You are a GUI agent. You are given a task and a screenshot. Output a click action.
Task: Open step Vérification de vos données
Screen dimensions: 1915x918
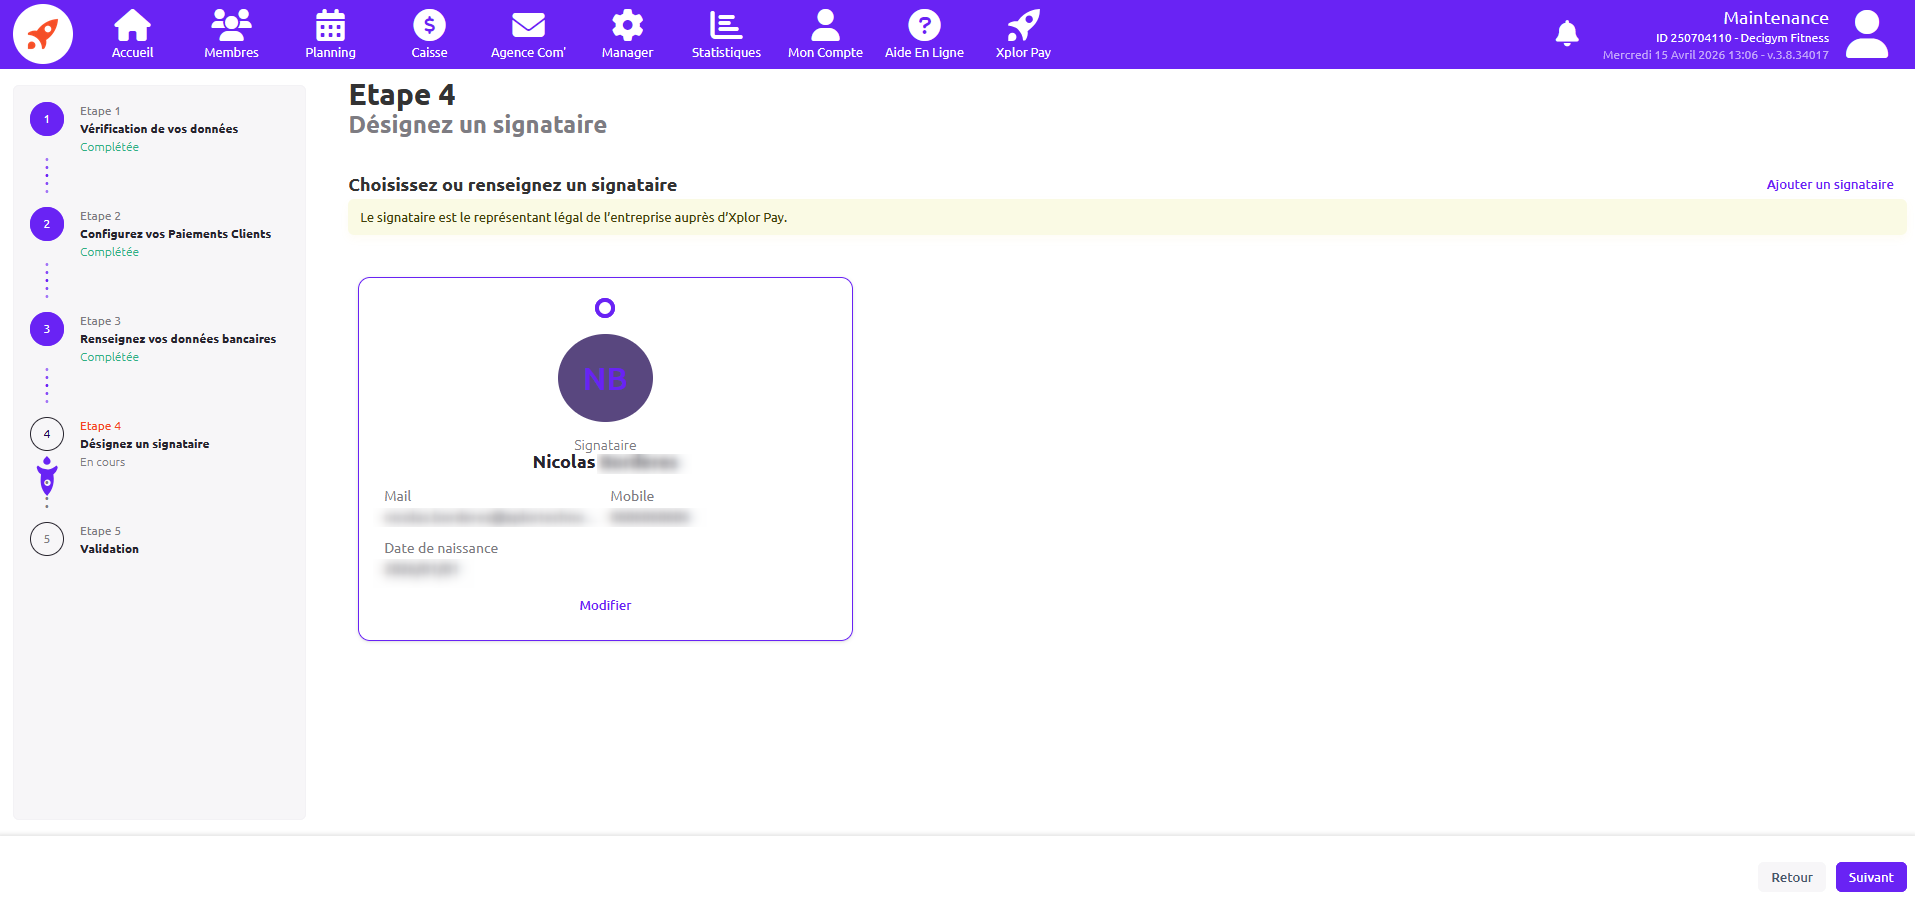point(159,129)
